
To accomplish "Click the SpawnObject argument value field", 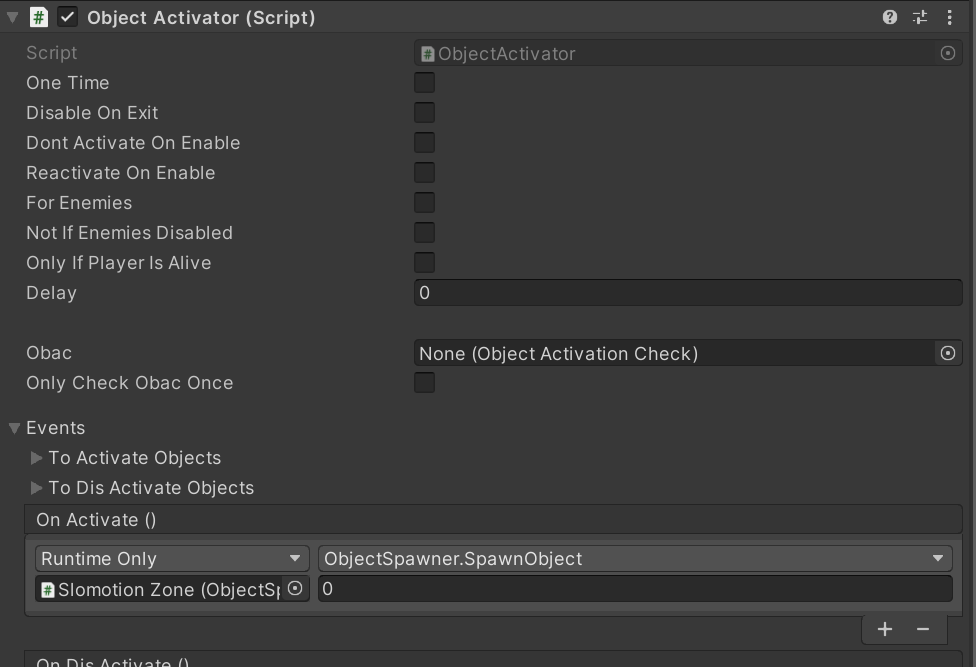I will pos(634,589).
